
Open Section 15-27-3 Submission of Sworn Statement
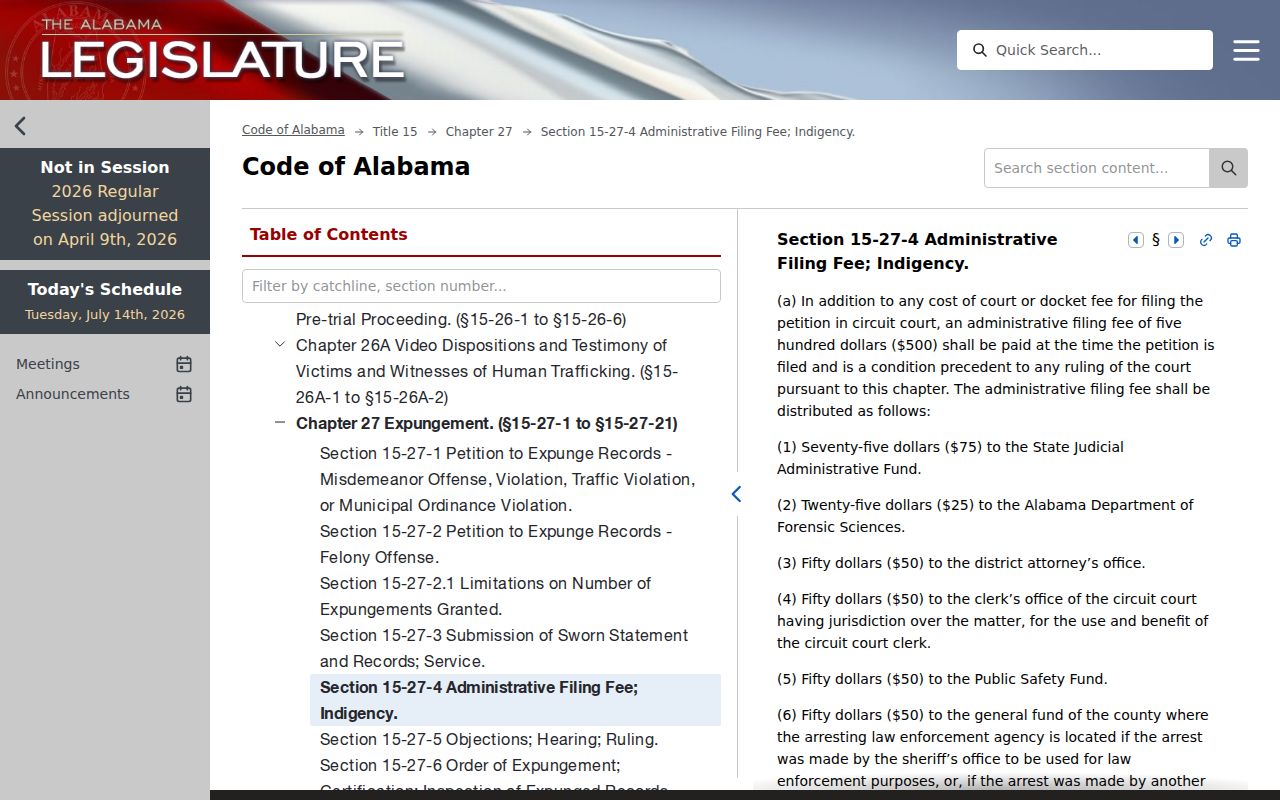(x=504, y=648)
